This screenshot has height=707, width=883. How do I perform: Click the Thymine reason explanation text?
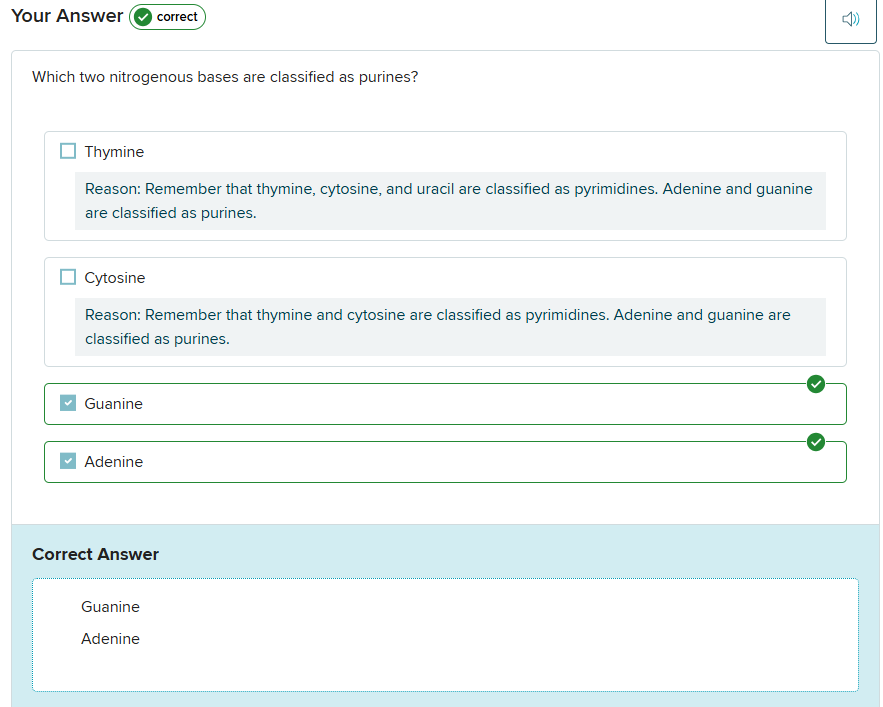coord(449,201)
